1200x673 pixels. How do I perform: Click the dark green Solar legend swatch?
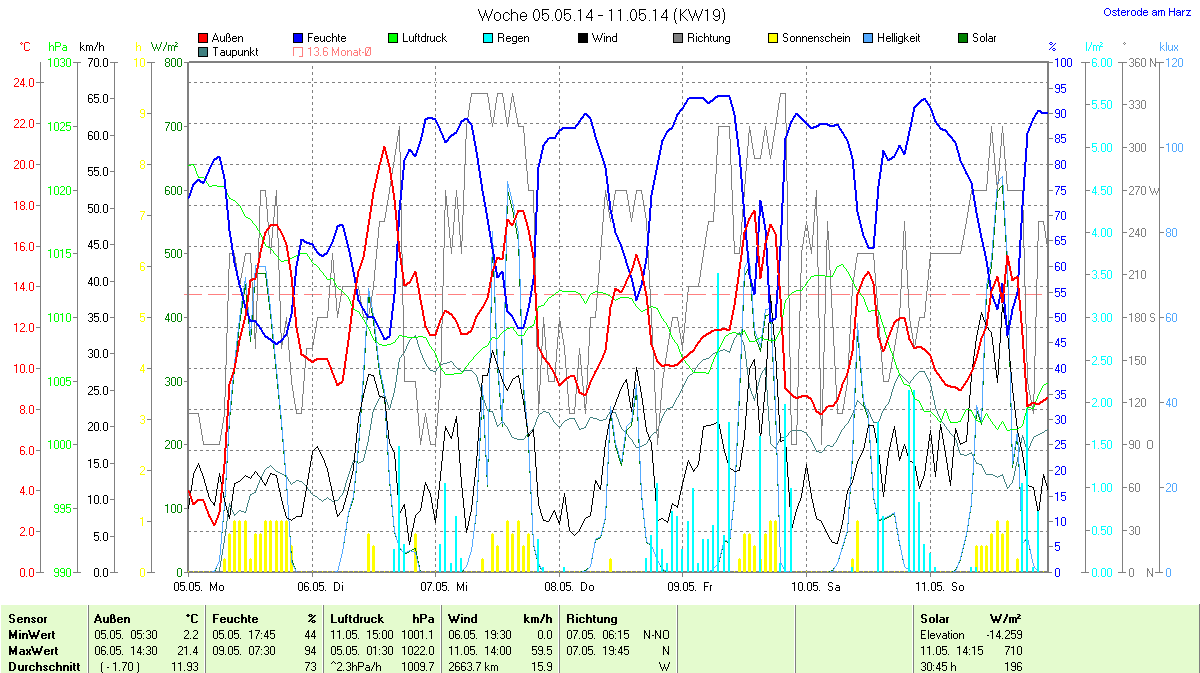(x=963, y=39)
